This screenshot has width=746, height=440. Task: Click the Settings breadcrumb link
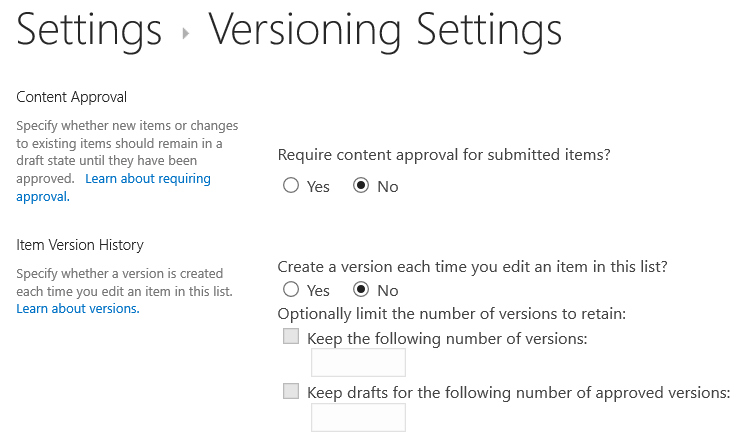click(89, 31)
